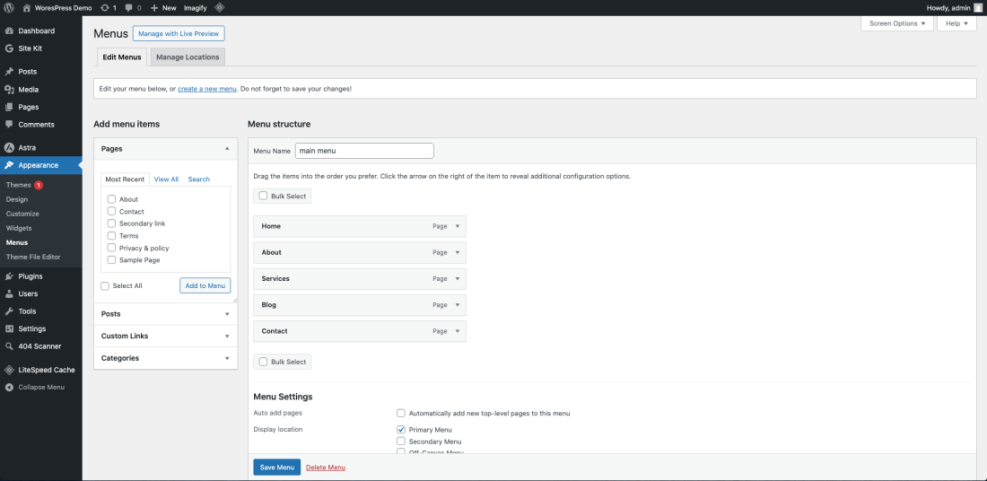The image size is (987, 481).
Task: Click the Themes update badge
Action: (38, 185)
